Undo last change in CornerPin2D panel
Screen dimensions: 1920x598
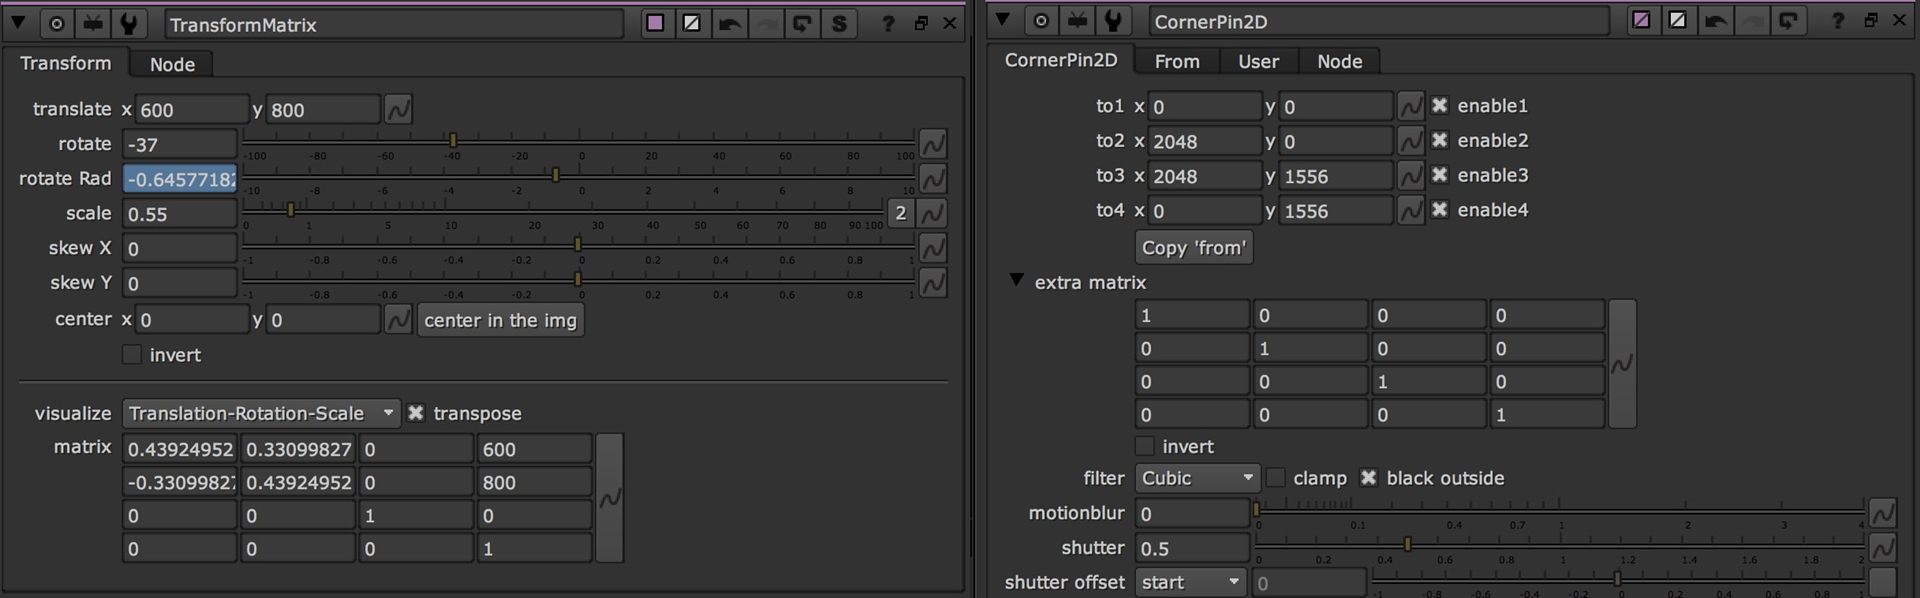pos(1715,20)
